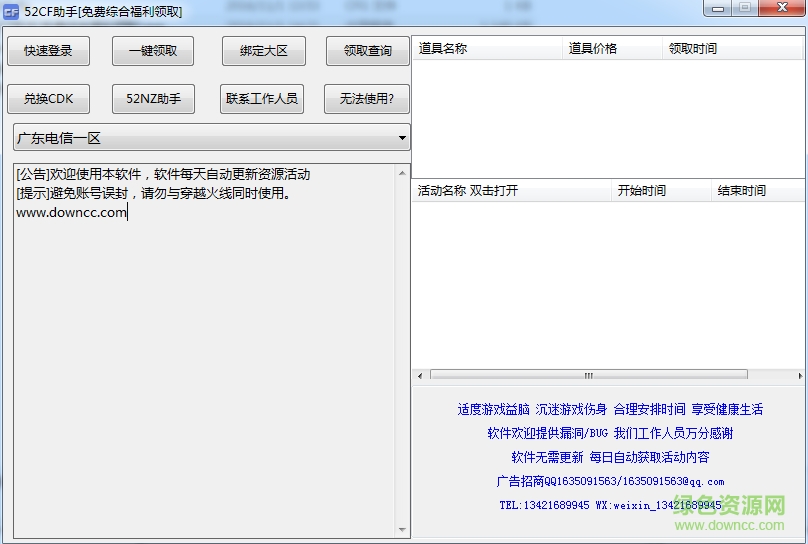The image size is (808, 544).
Task: Click the announcement box scroll up arrow
Action: (402, 173)
